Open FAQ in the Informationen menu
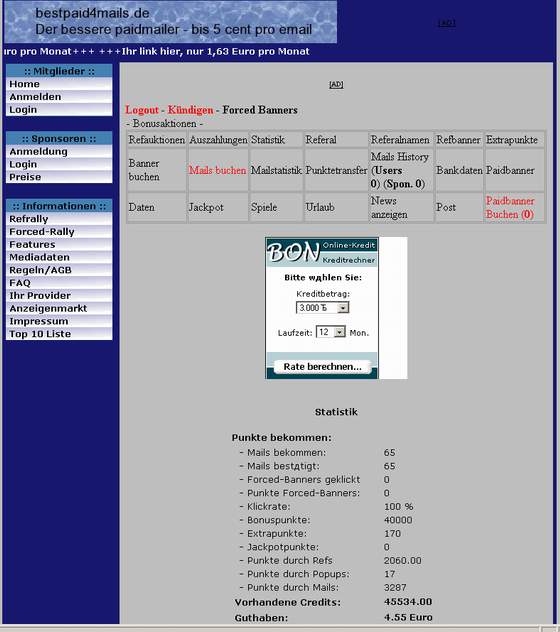The width and height of the screenshot is (560, 632). coord(59,283)
